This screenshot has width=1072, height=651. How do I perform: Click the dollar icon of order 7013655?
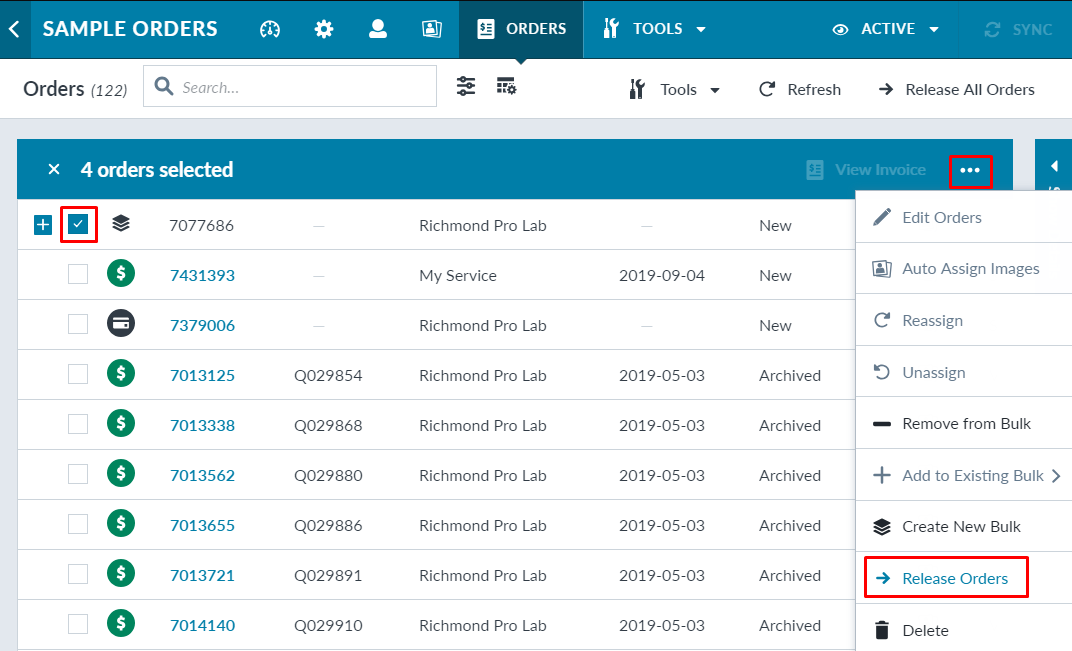click(x=121, y=523)
